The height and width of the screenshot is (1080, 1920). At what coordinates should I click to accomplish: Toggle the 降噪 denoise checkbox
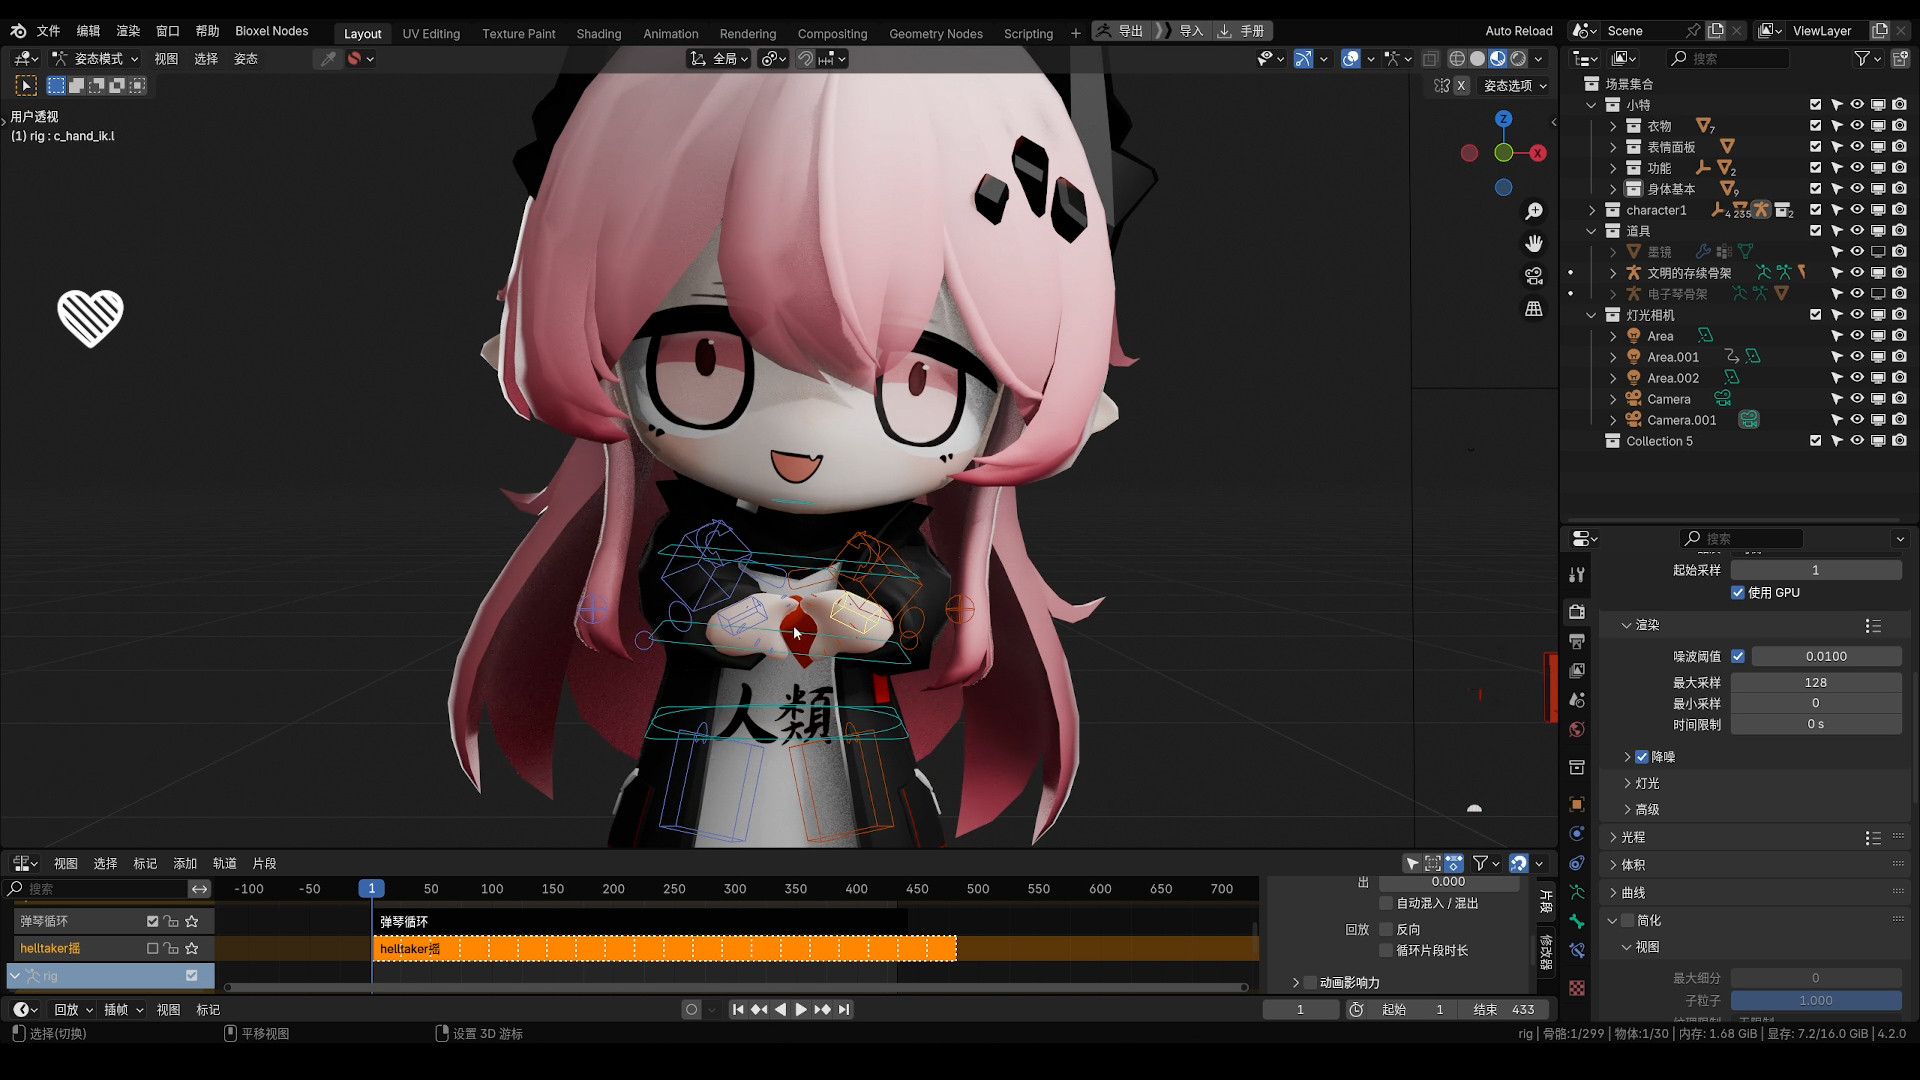pyautogui.click(x=1642, y=757)
